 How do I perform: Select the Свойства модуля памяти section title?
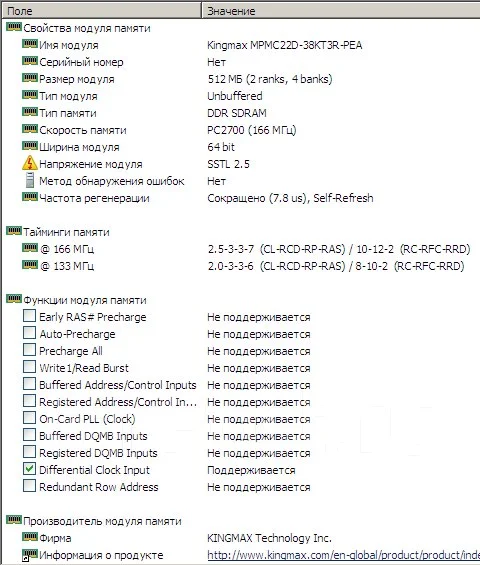87,28
